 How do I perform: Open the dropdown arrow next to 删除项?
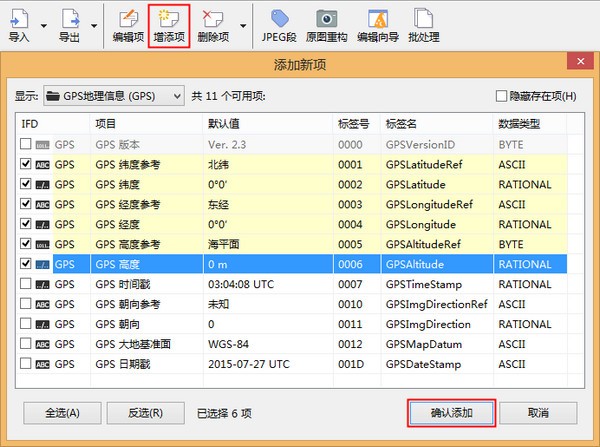(x=243, y=26)
